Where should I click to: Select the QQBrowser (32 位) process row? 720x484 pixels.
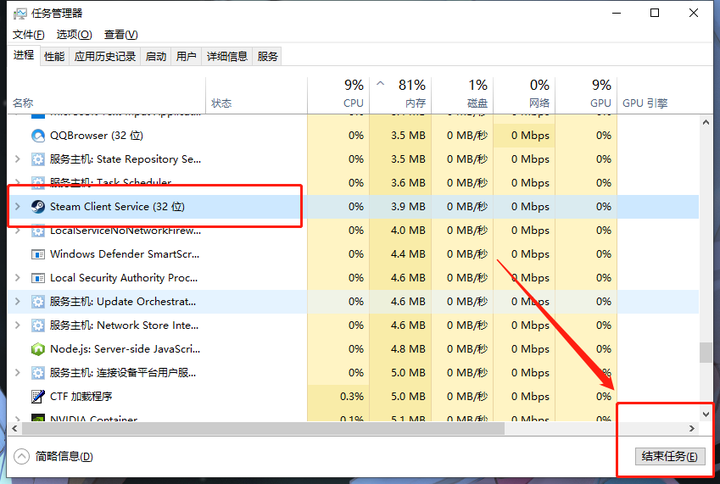point(354,135)
